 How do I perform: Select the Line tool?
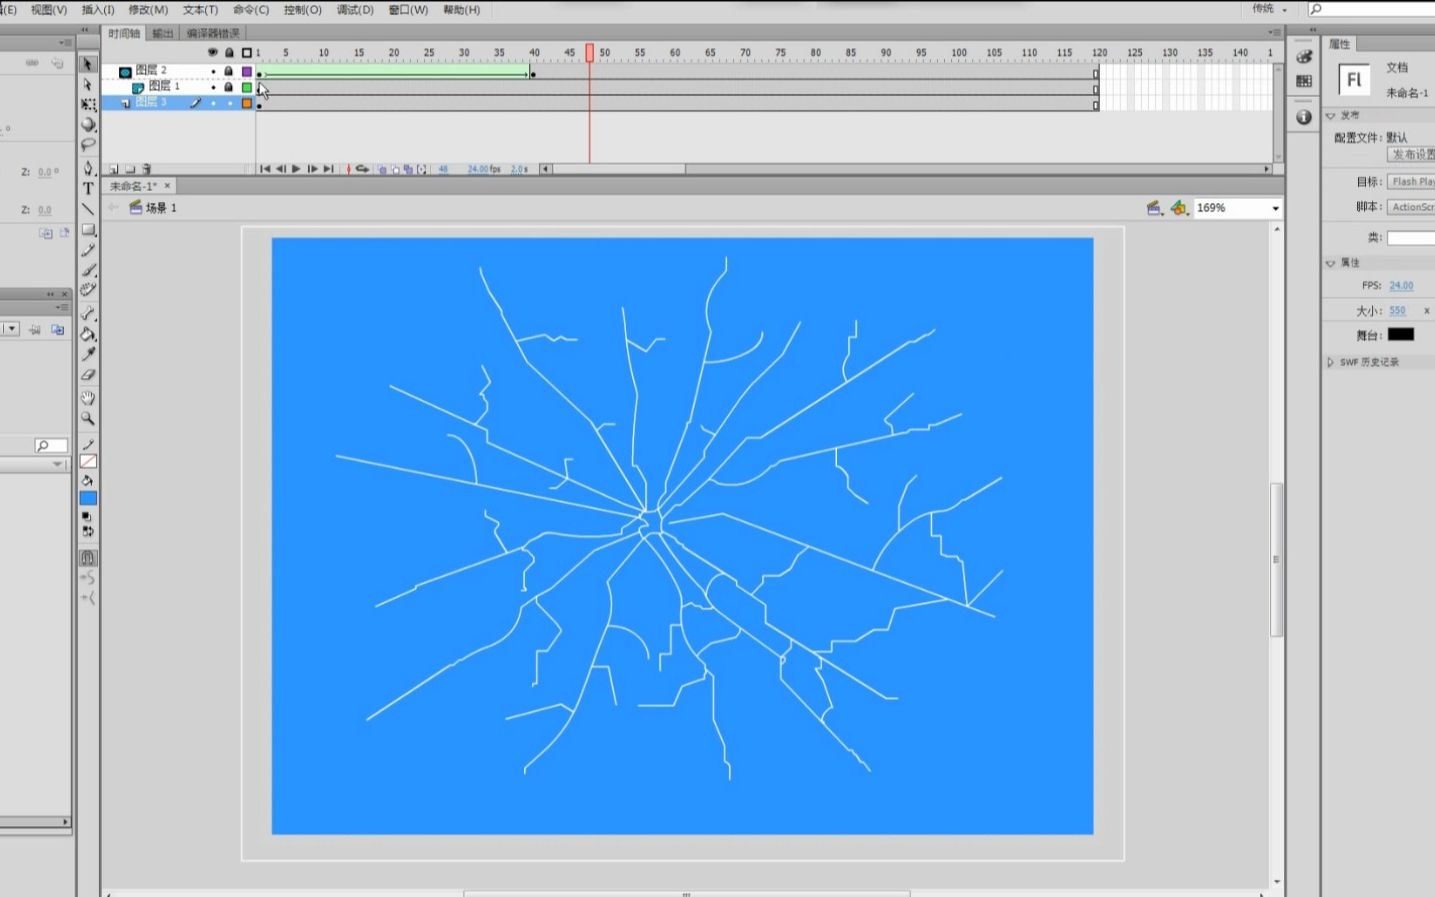(88, 209)
